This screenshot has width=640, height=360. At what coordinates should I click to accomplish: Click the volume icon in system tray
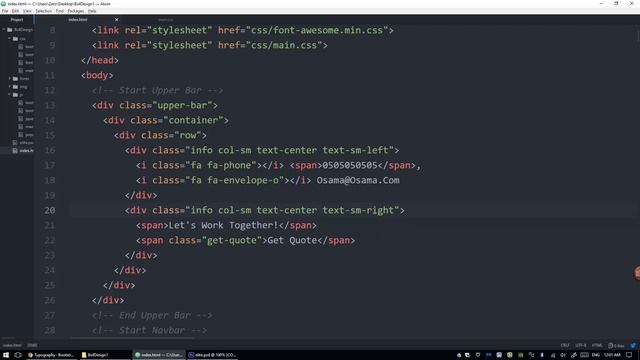pos(563,355)
